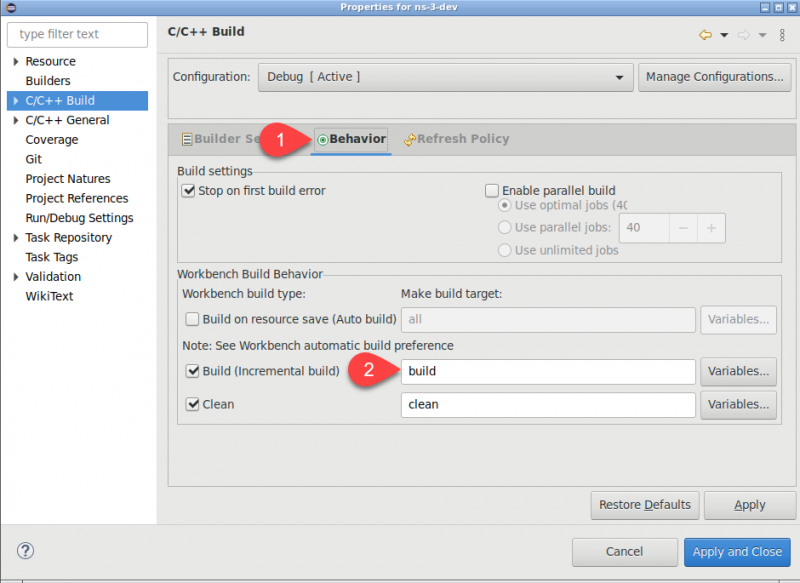The height and width of the screenshot is (583, 800).
Task: Select Git in the properties tree
Action: click(34, 159)
